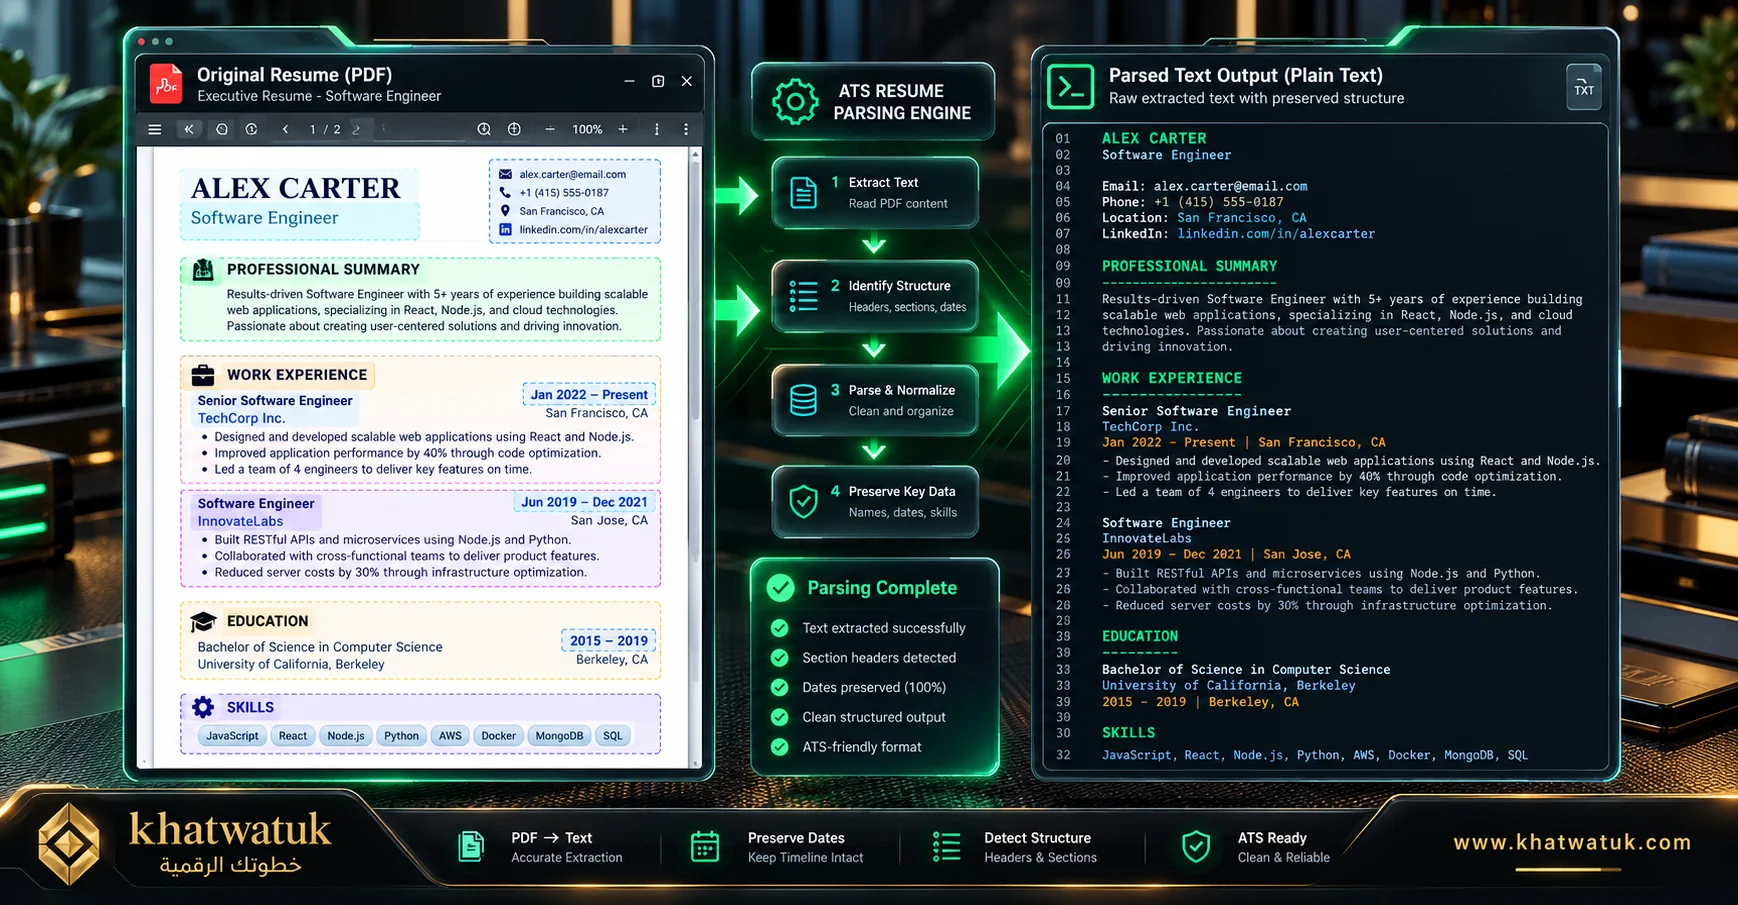Click the phone icon beside +1 (415) 555-0187

(x=505, y=192)
